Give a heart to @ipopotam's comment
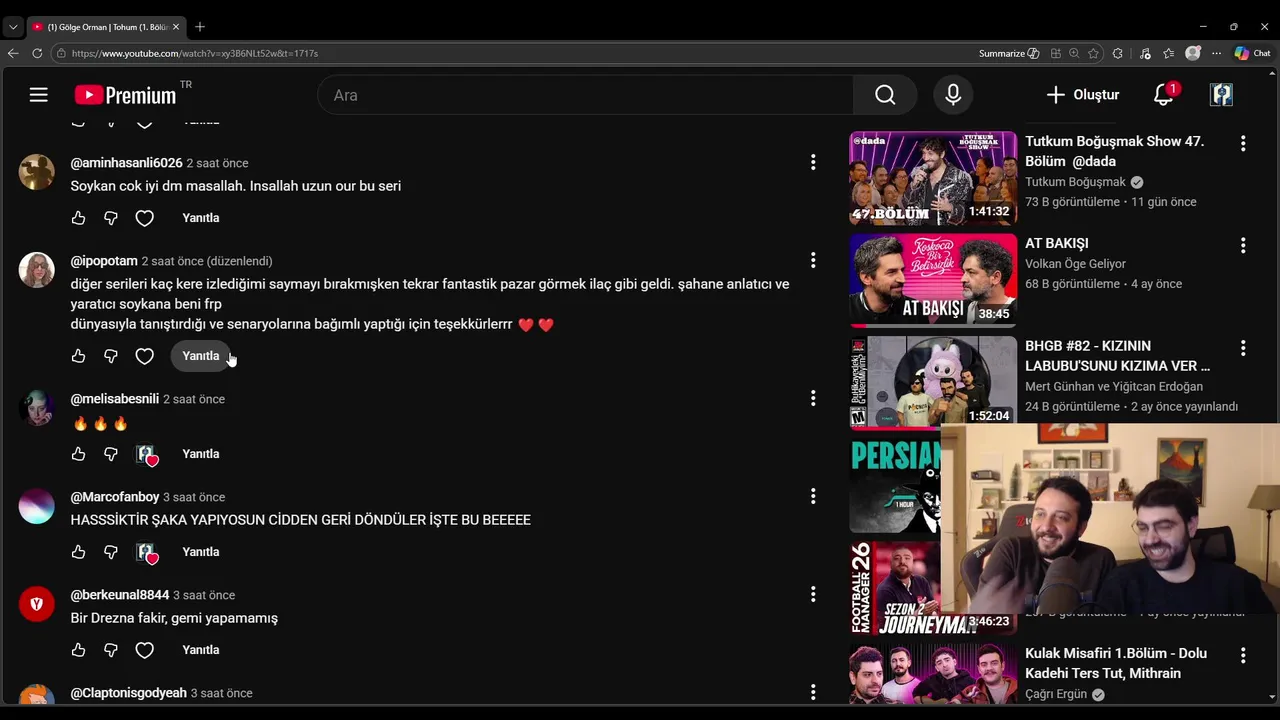Viewport: 1280px width, 720px height. (145, 356)
